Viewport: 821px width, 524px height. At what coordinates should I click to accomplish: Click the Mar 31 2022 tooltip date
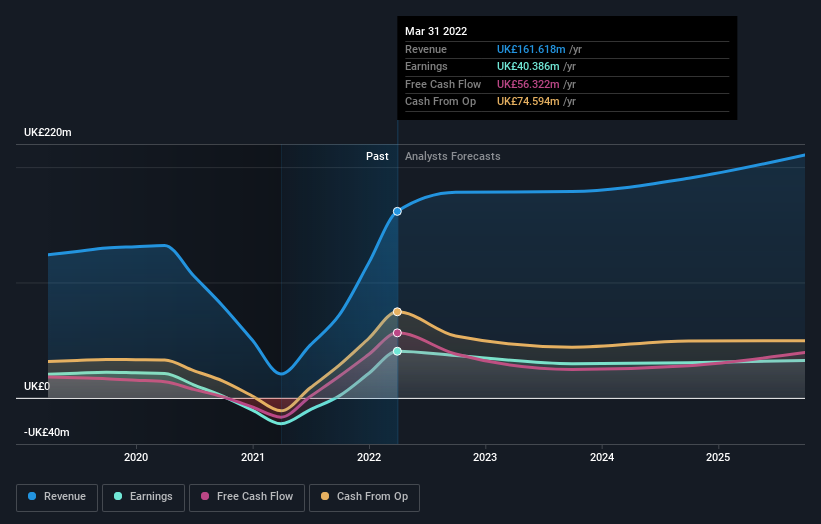pos(436,31)
